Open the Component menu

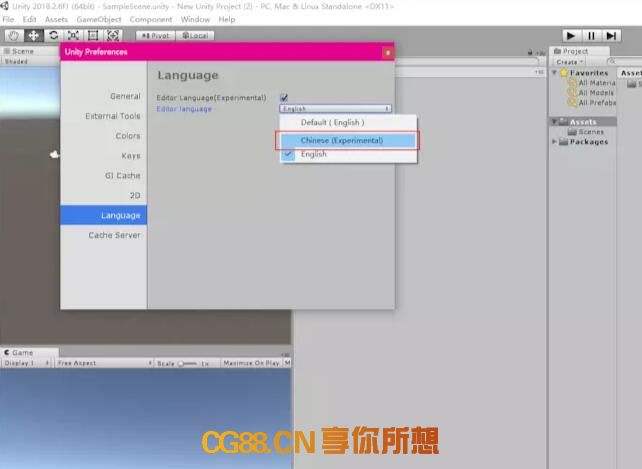coord(151,19)
